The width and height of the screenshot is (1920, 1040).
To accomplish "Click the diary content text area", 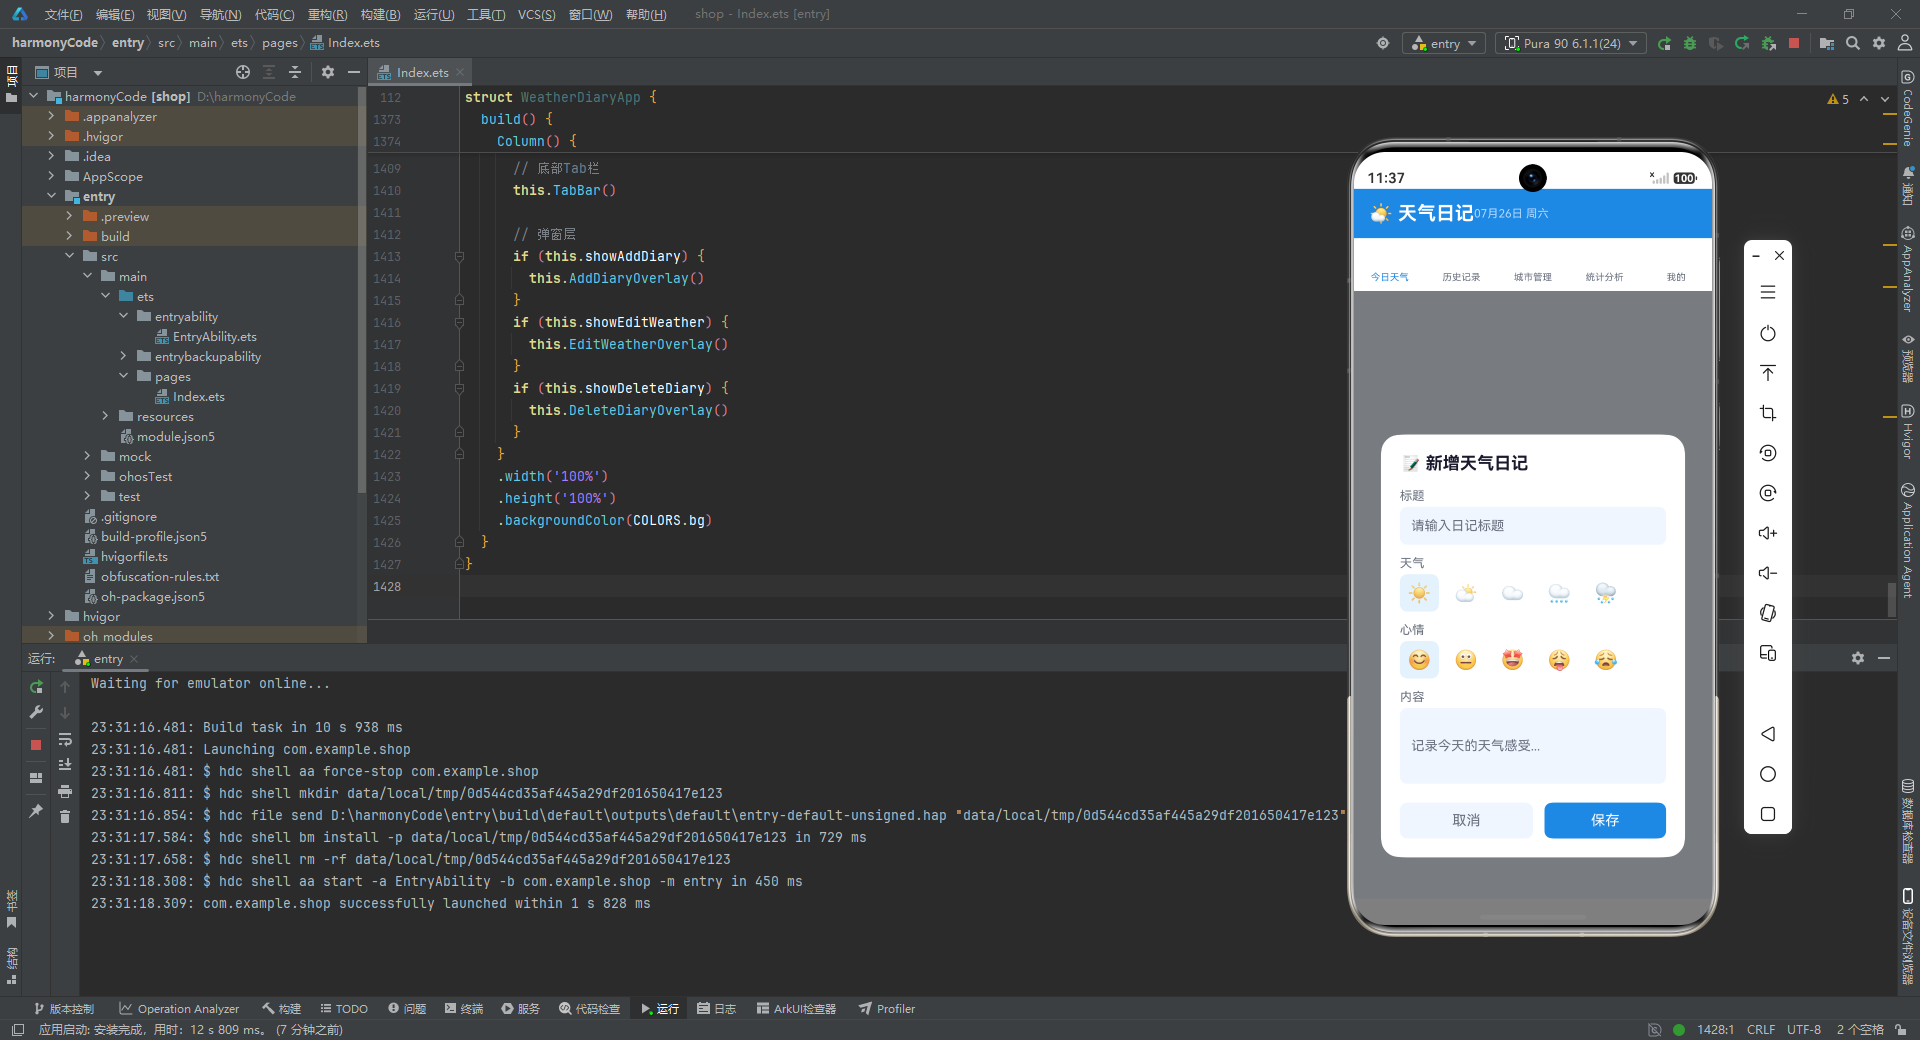I will tap(1532, 745).
